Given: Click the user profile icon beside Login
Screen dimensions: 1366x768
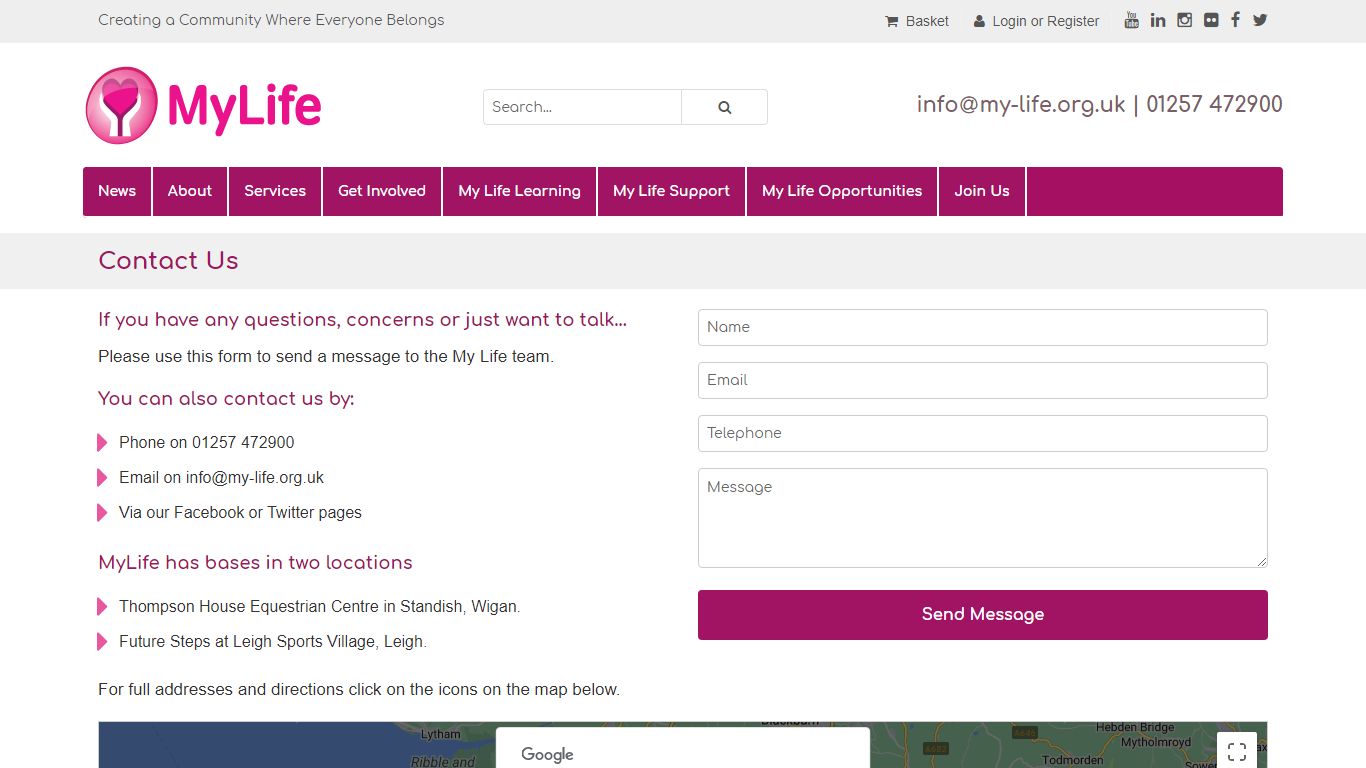Looking at the screenshot, I should pos(979,21).
